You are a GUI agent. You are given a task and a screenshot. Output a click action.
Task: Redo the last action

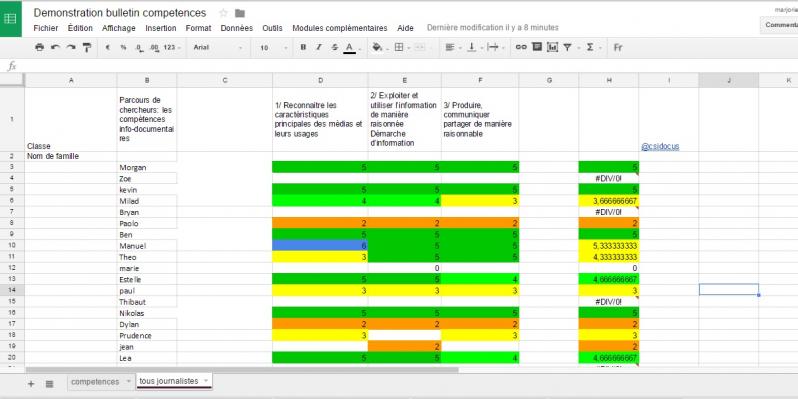pos(71,47)
